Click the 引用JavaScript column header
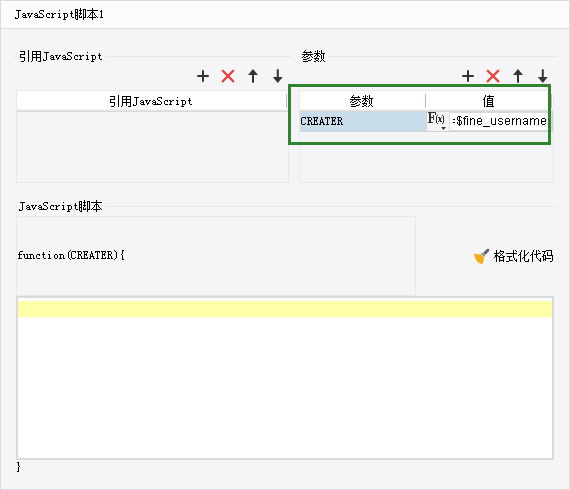Image resolution: width=570 pixels, height=490 pixels. pos(151,101)
